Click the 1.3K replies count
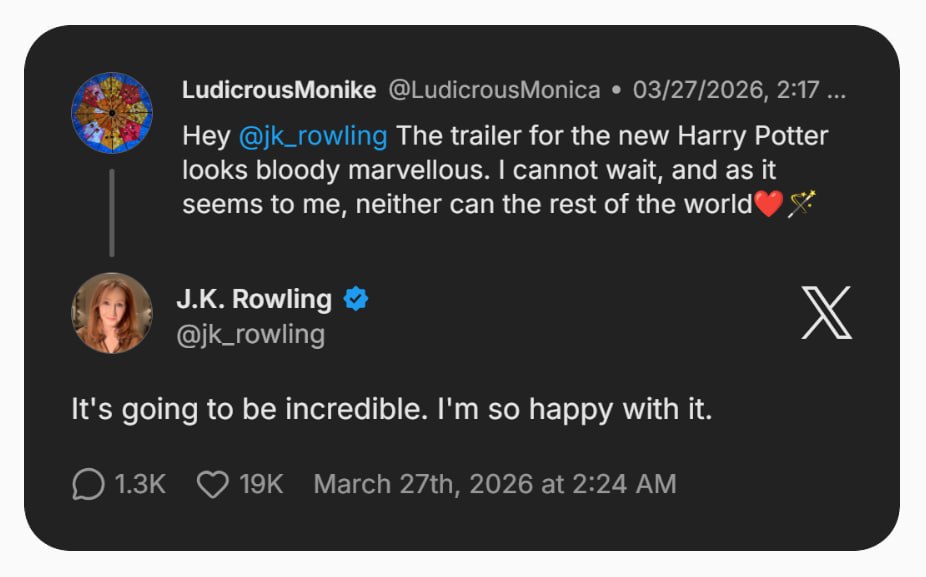Screen dimensions: 926x577 pyautogui.click(x=140, y=484)
